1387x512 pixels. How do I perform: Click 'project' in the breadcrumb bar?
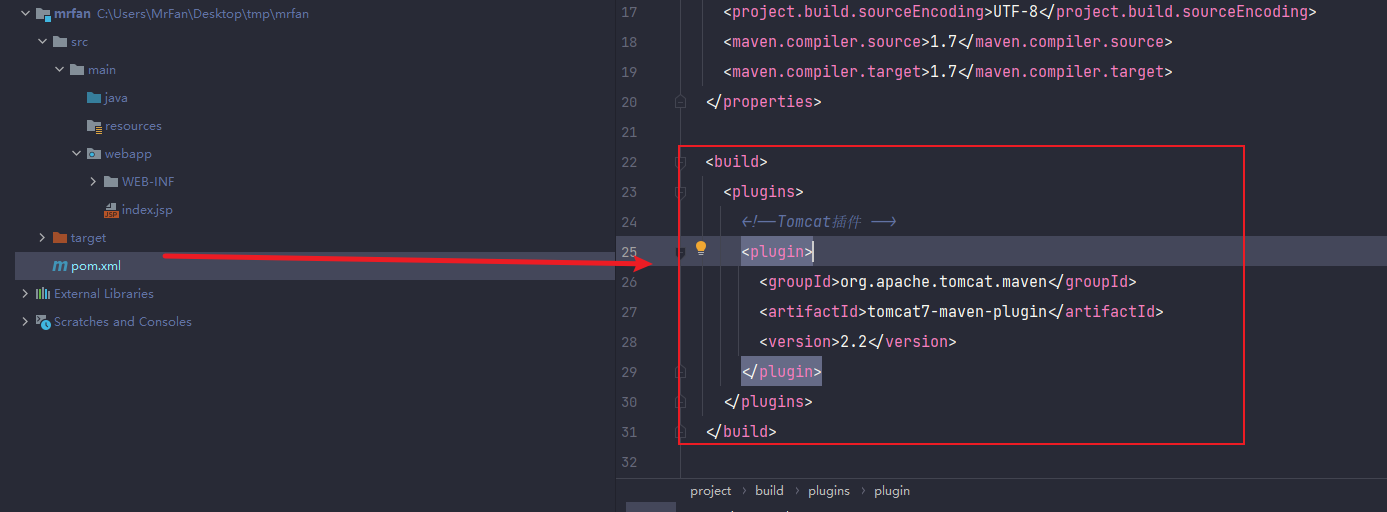711,491
